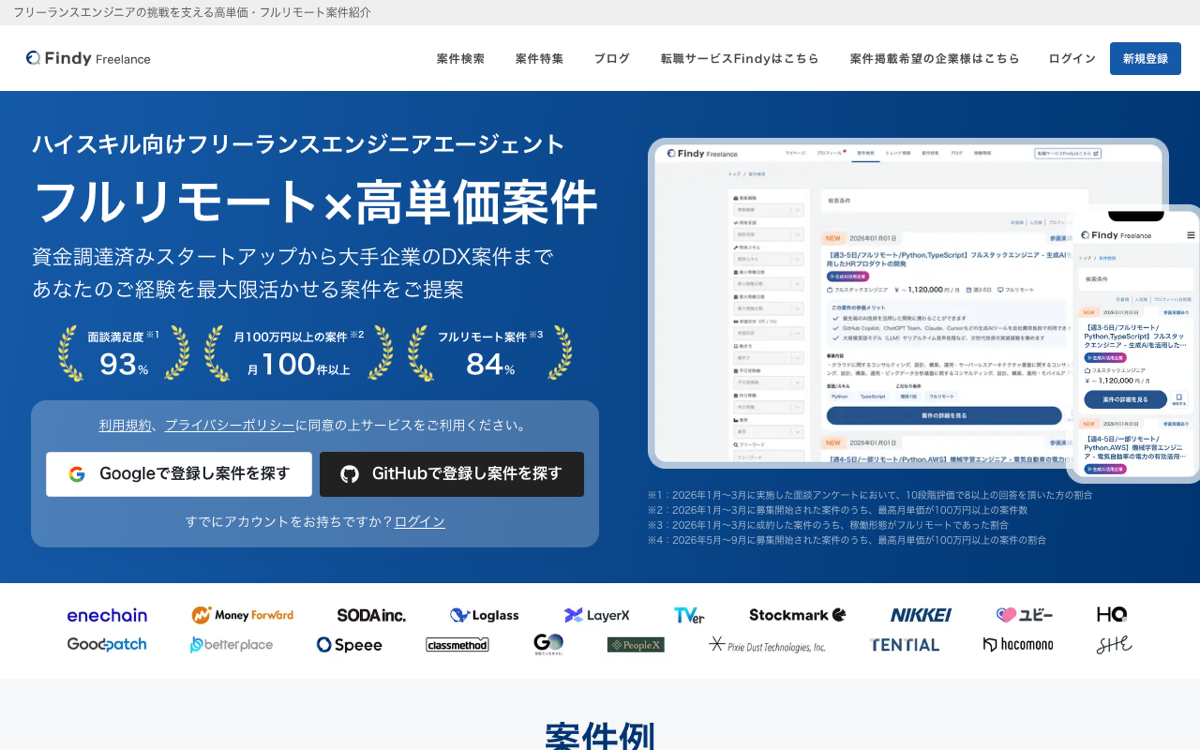Click the 面談満足度 93% badge

coord(124,354)
